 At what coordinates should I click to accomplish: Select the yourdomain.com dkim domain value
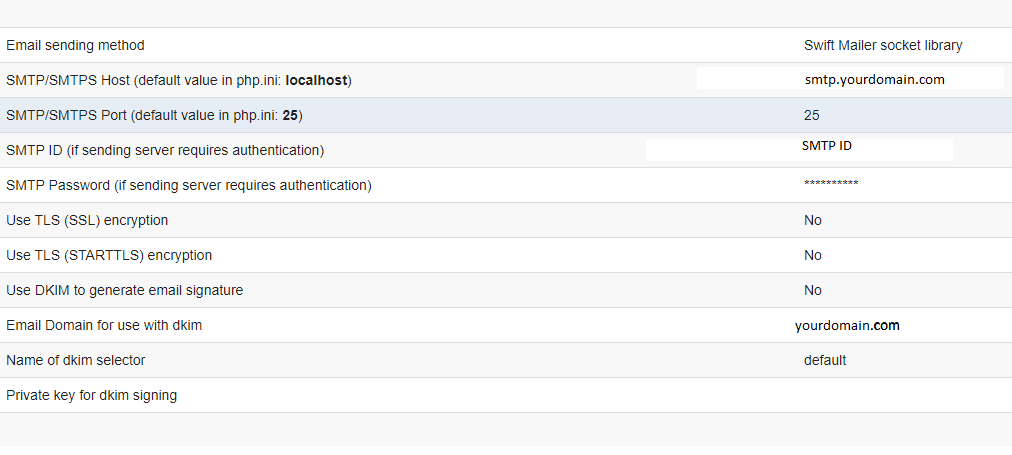[x=847, y=325]
